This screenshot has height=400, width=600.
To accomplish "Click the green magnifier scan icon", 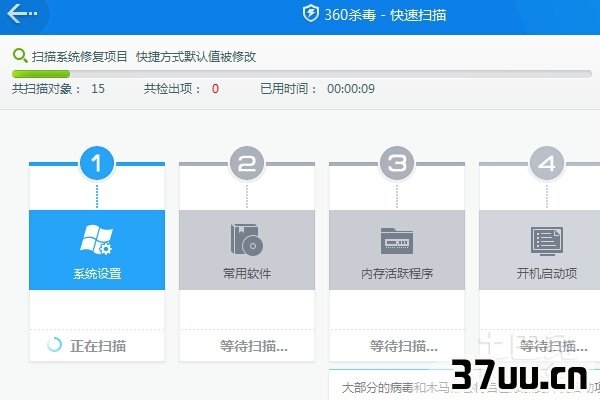I will coord(20,56).
